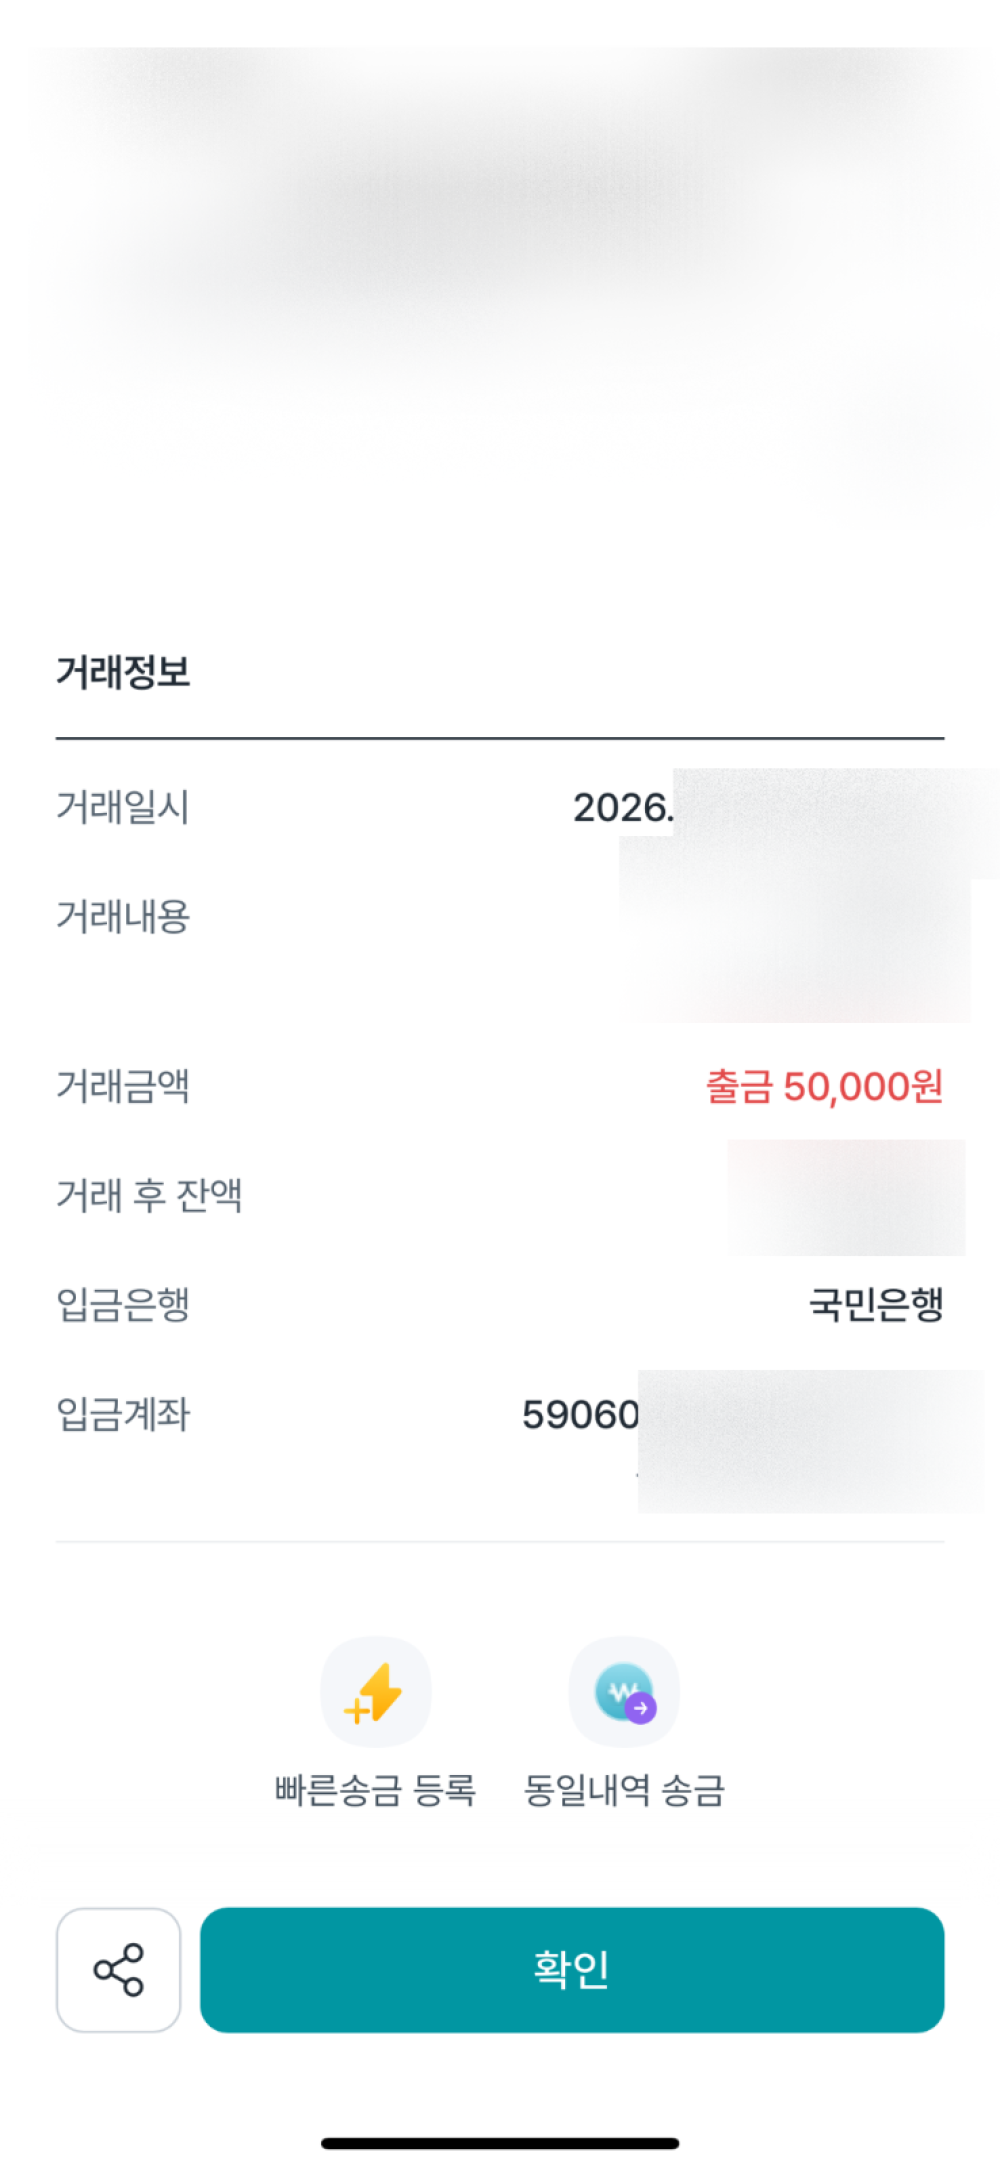The height and width of the screenshot is (2168, 1000).
Task: Tap the iOS home indicator bar
Action: pos(500,2143)
